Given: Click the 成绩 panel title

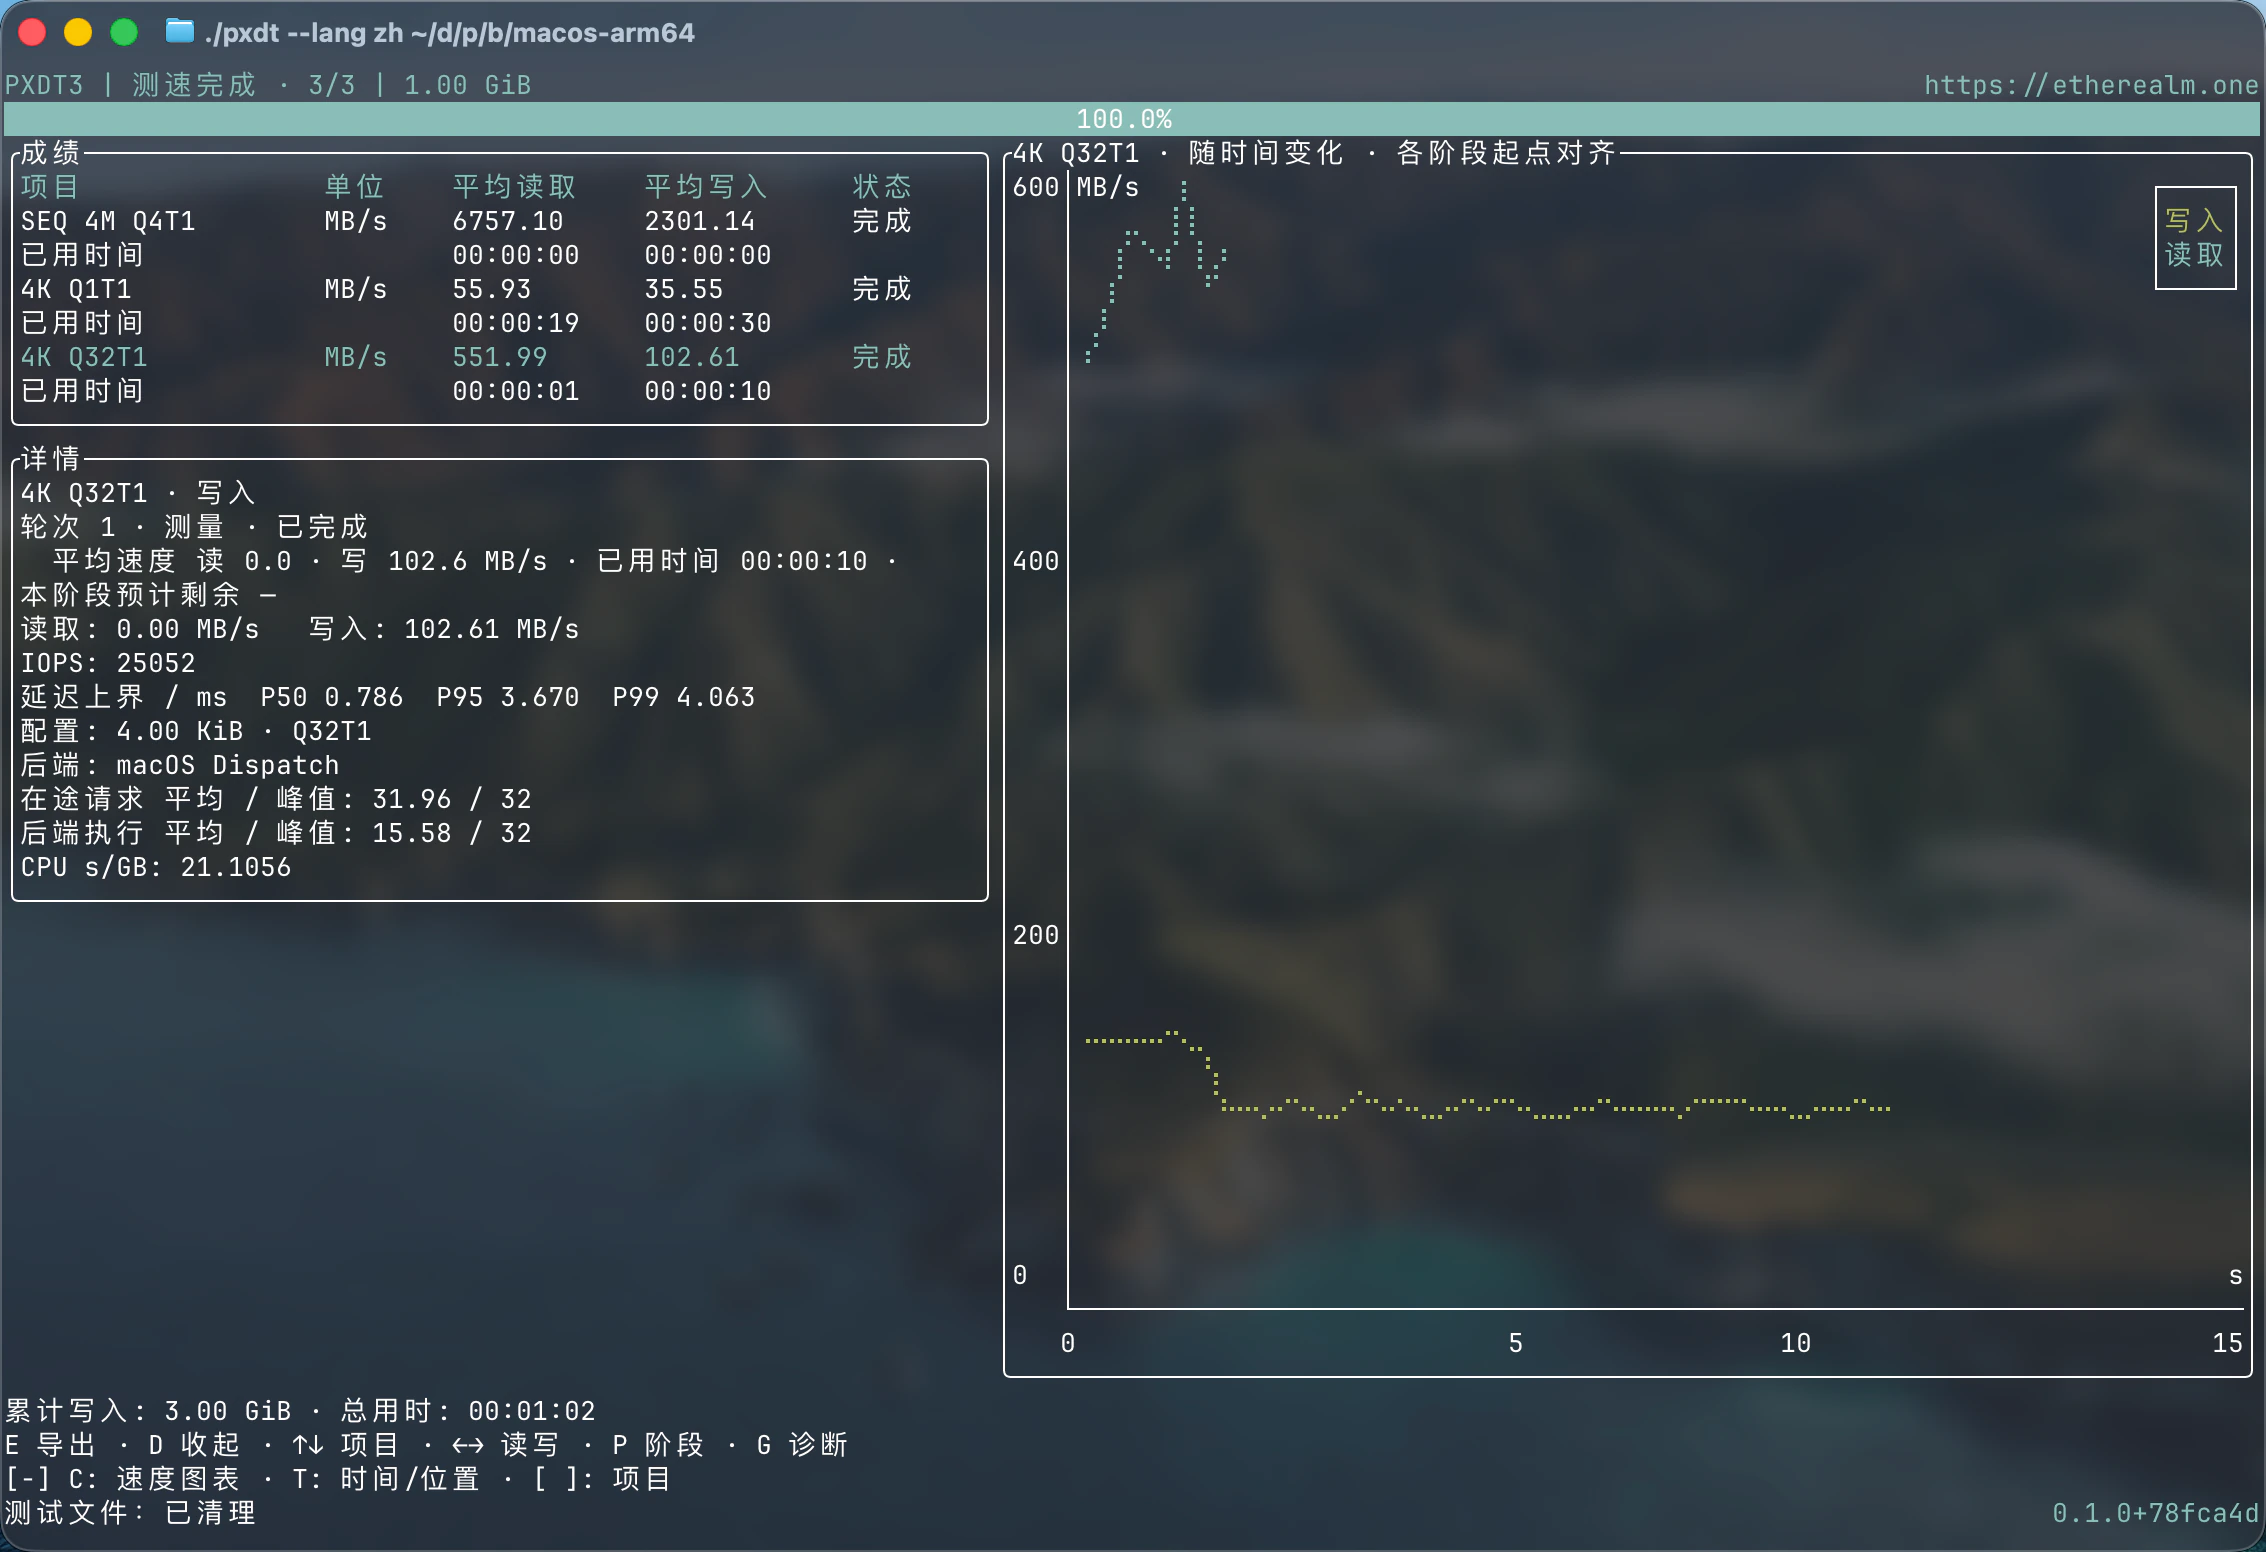Looking at the screenshot, I should (x=50, y=153).
